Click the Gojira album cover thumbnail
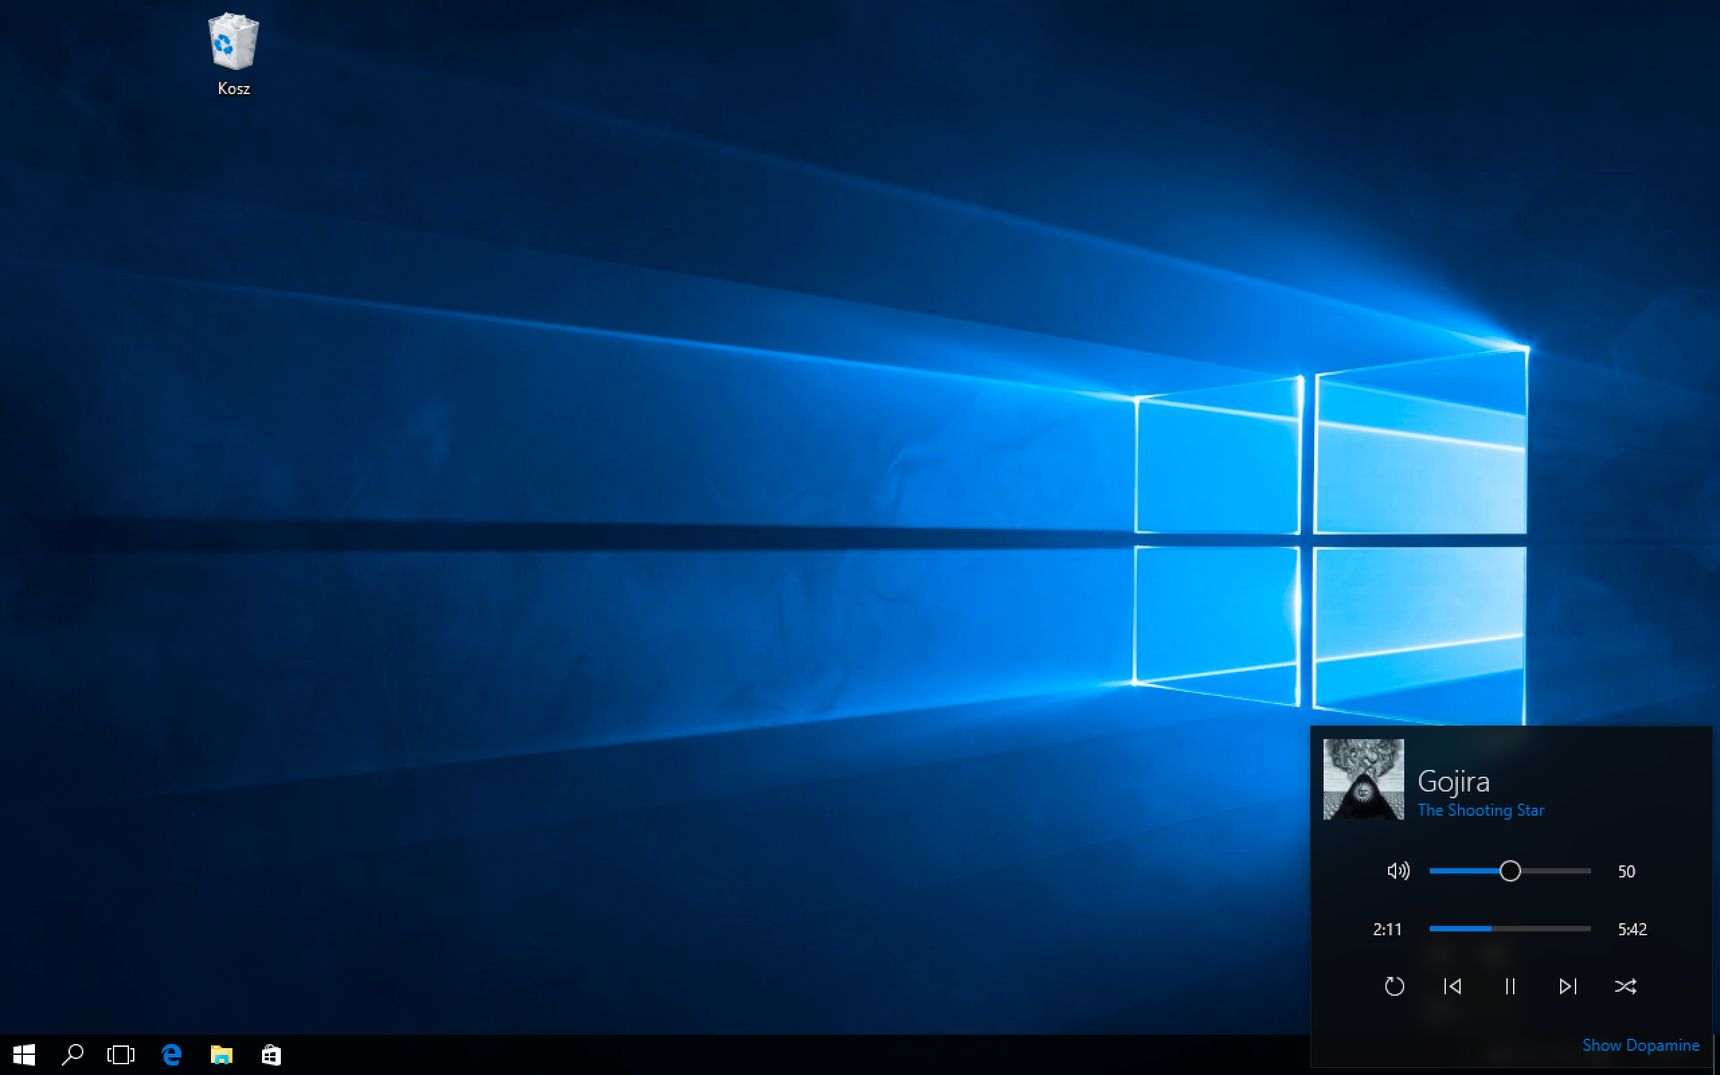 tap(1363, 779)
